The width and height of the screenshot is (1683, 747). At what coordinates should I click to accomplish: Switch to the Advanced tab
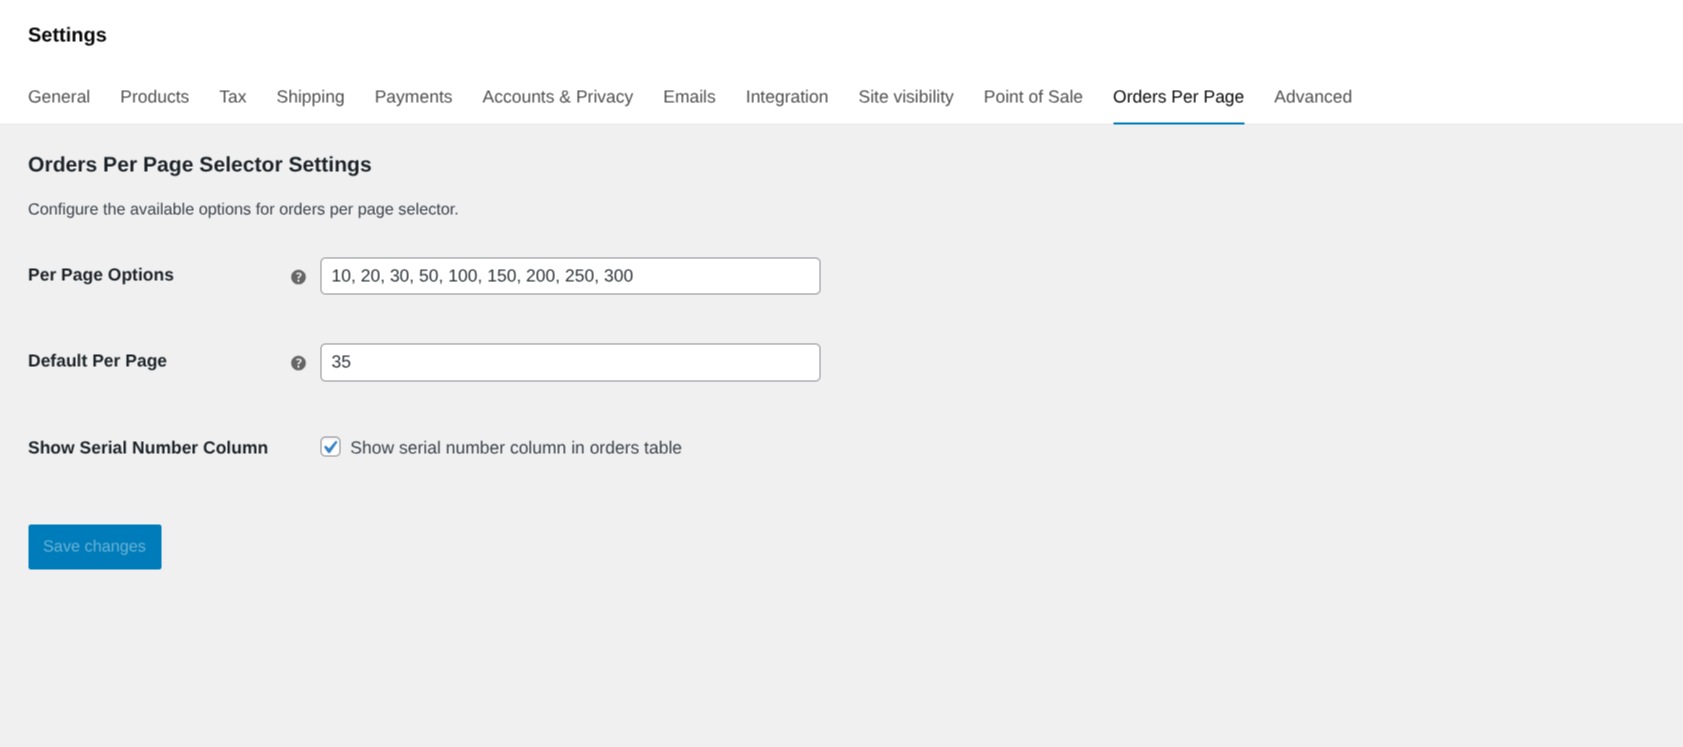point(1313,97)
